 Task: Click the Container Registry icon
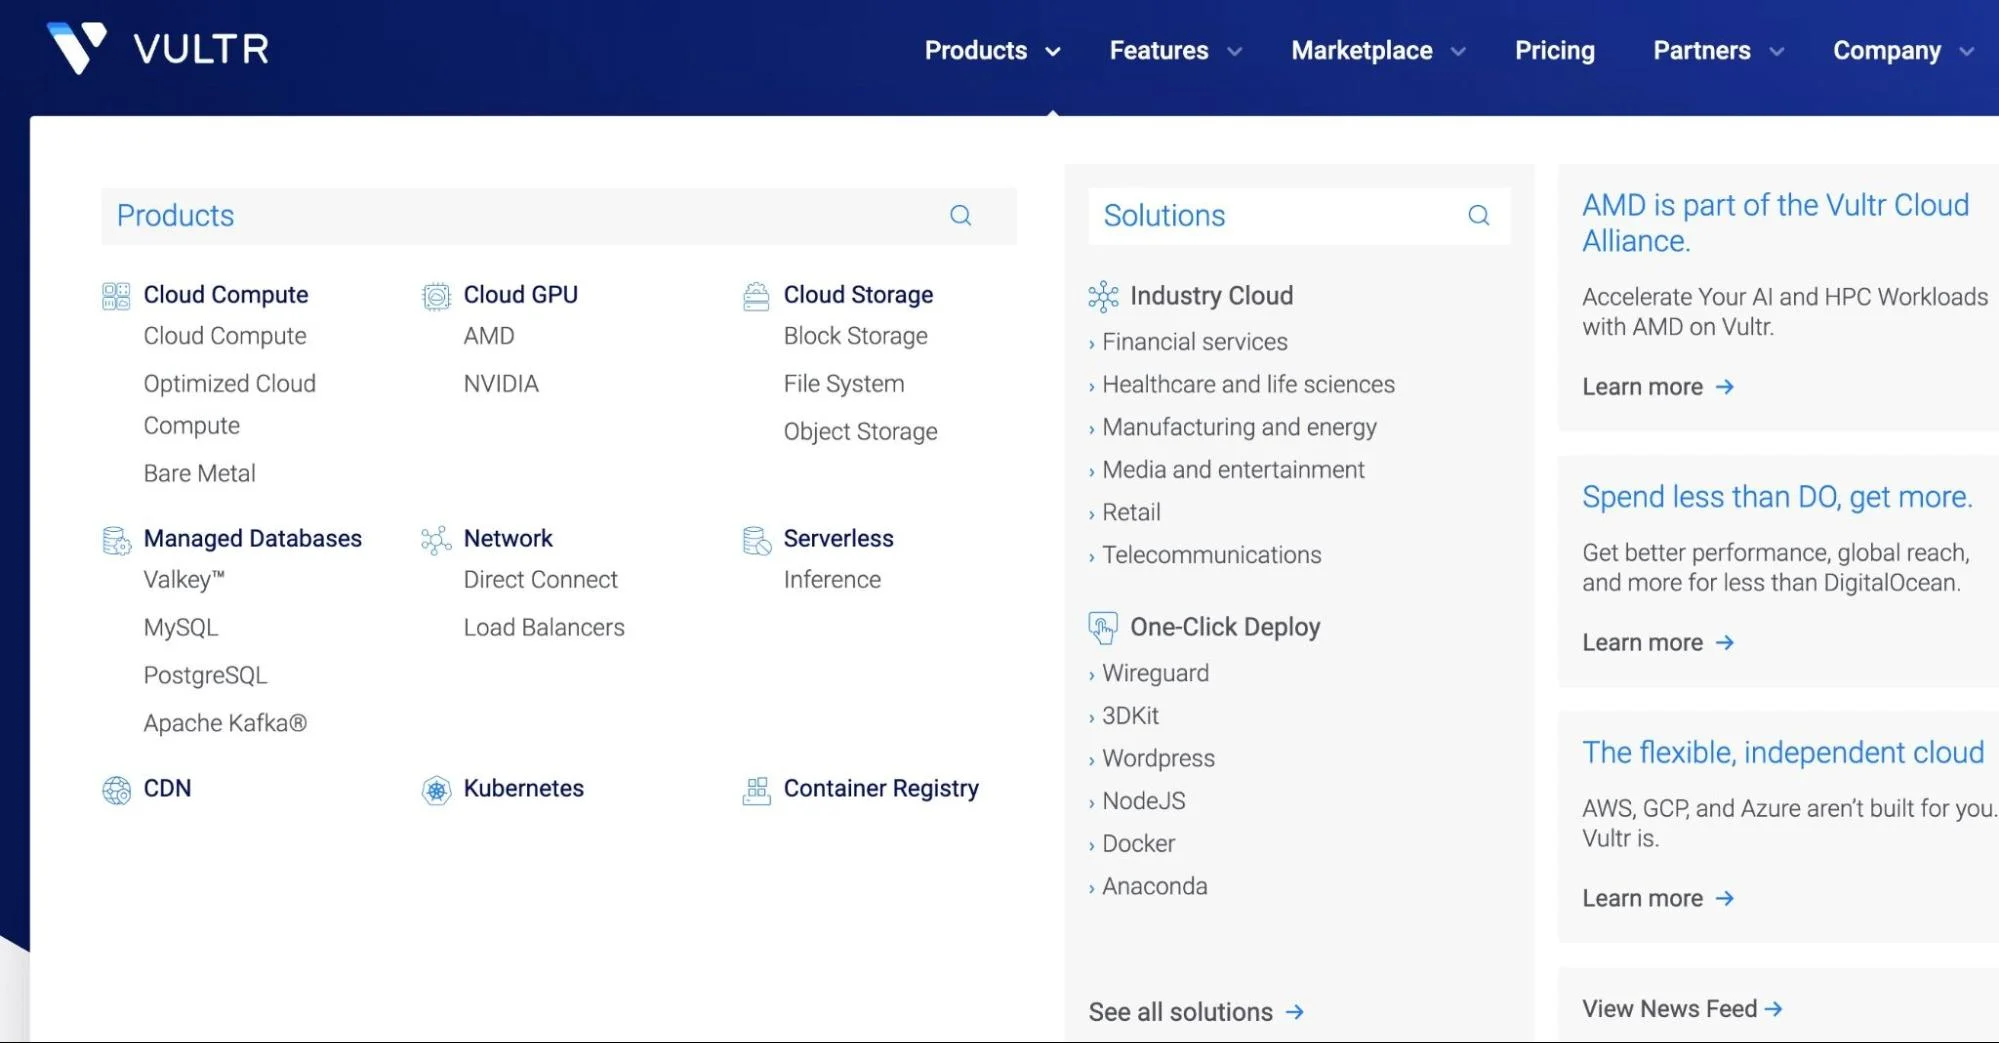click(x=756, y=790)
